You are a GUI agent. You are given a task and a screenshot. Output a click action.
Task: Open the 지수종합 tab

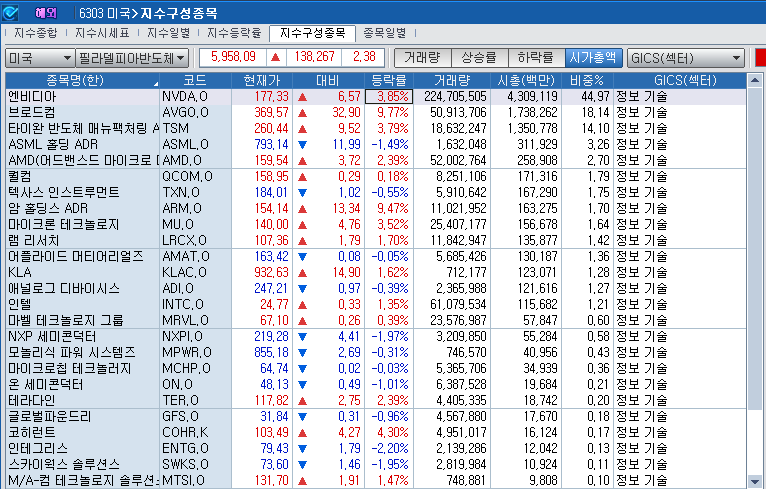(x=35, y=33)
